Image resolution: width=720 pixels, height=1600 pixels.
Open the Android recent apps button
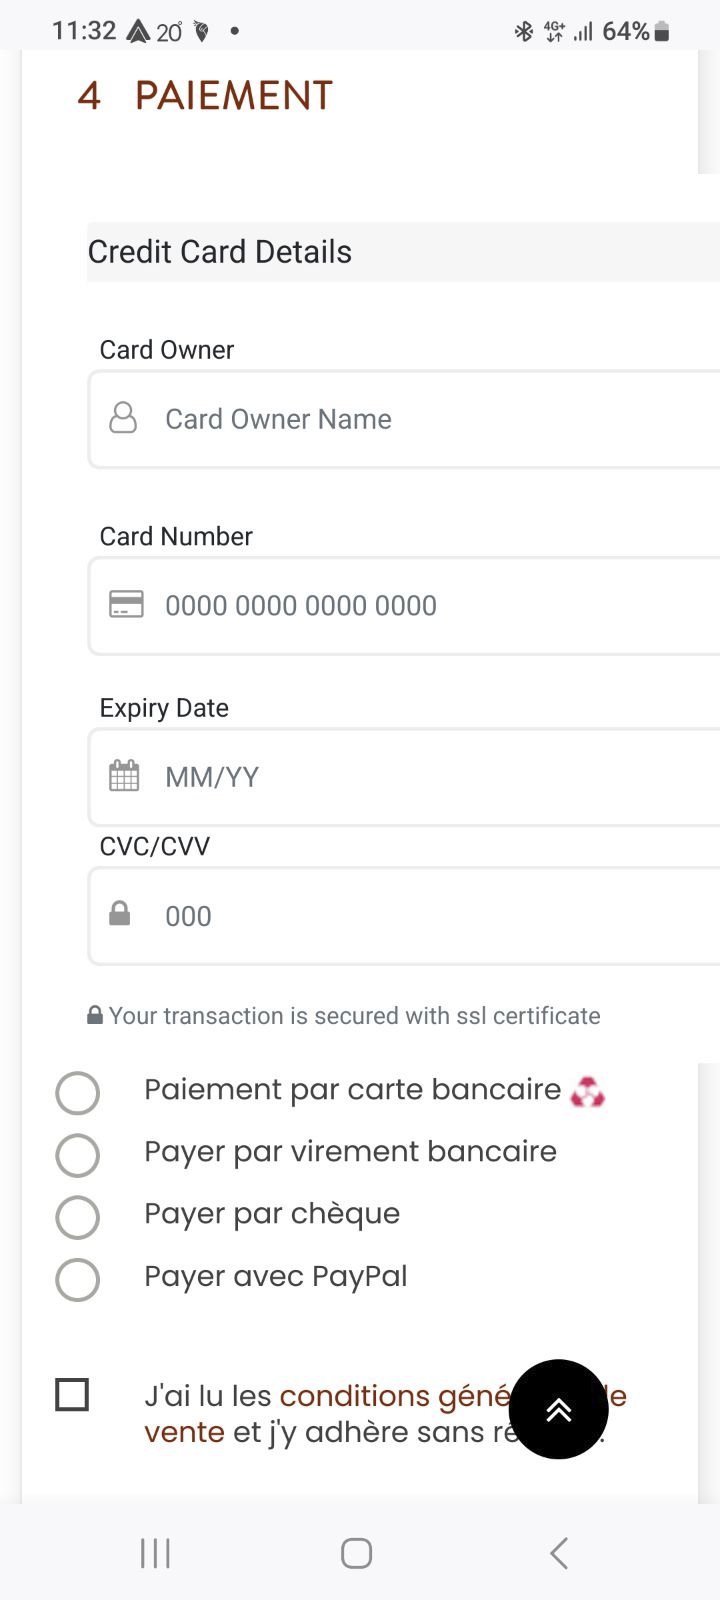tap(156, 1553)
